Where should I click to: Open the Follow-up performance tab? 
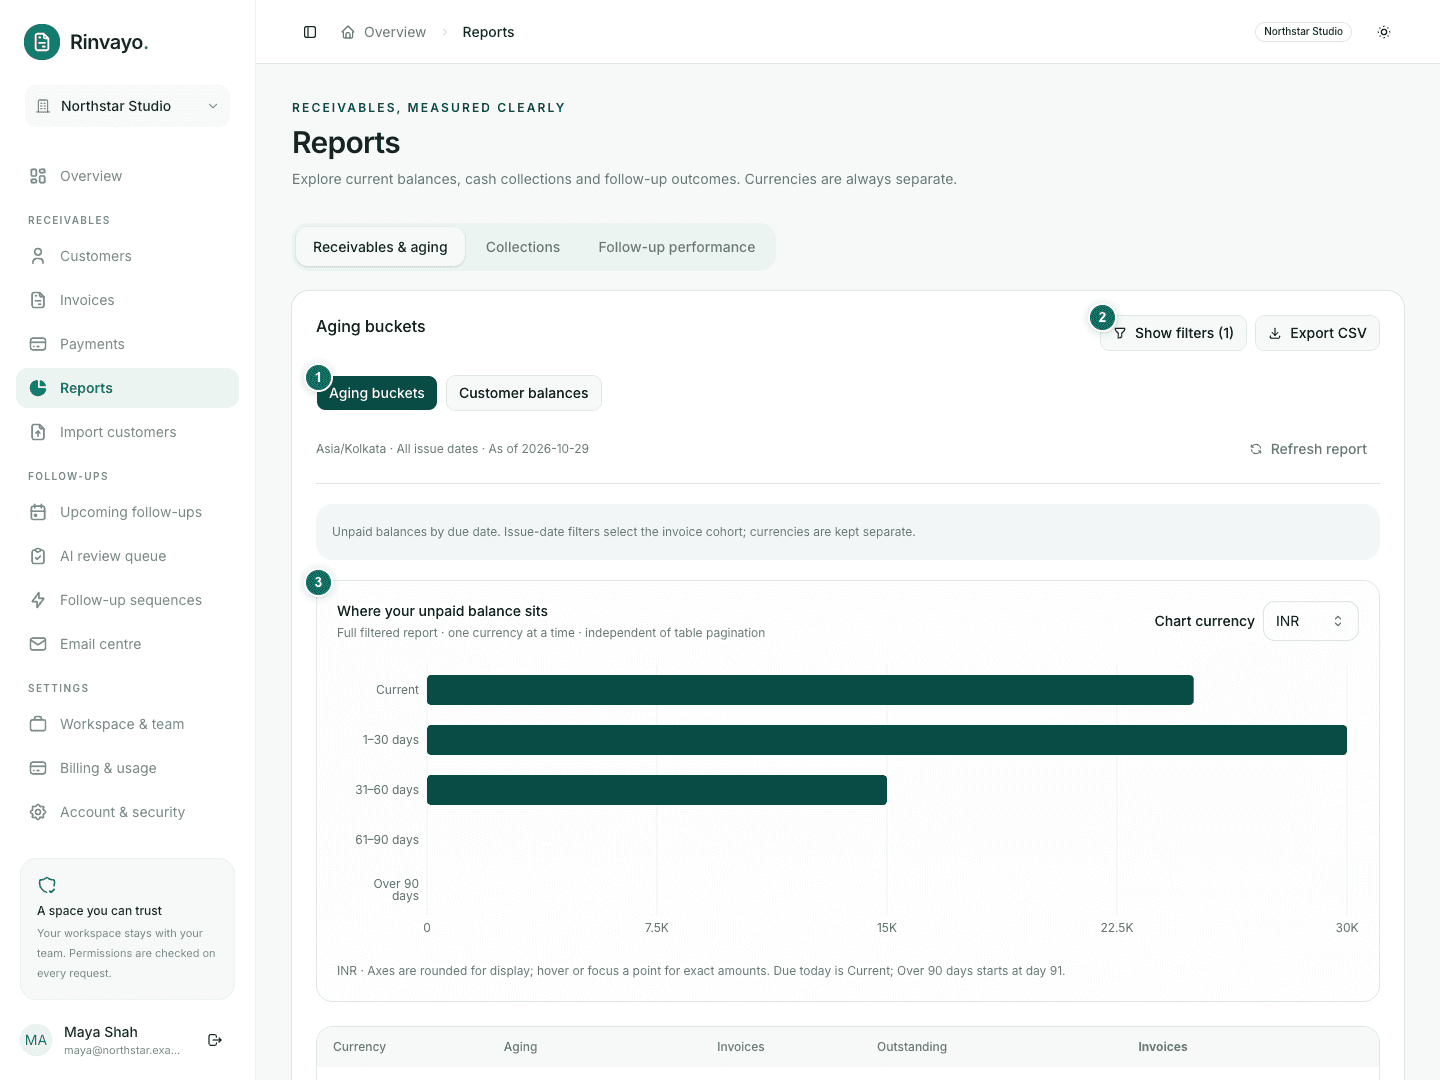677,247
